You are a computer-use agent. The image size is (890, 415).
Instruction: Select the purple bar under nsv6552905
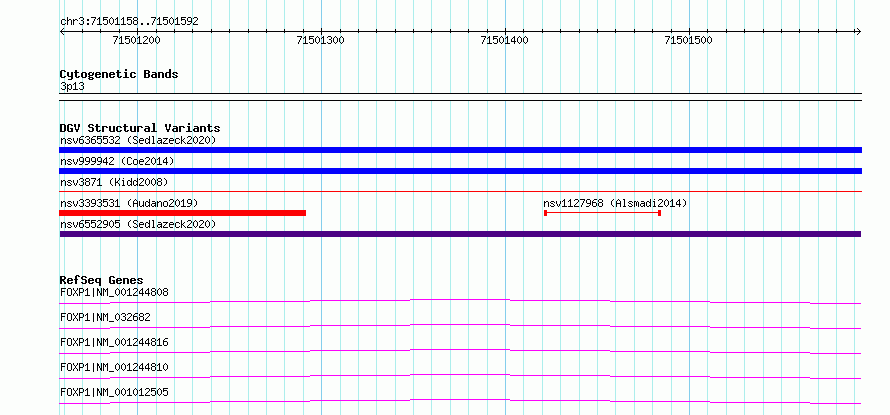tap(460, 234)
